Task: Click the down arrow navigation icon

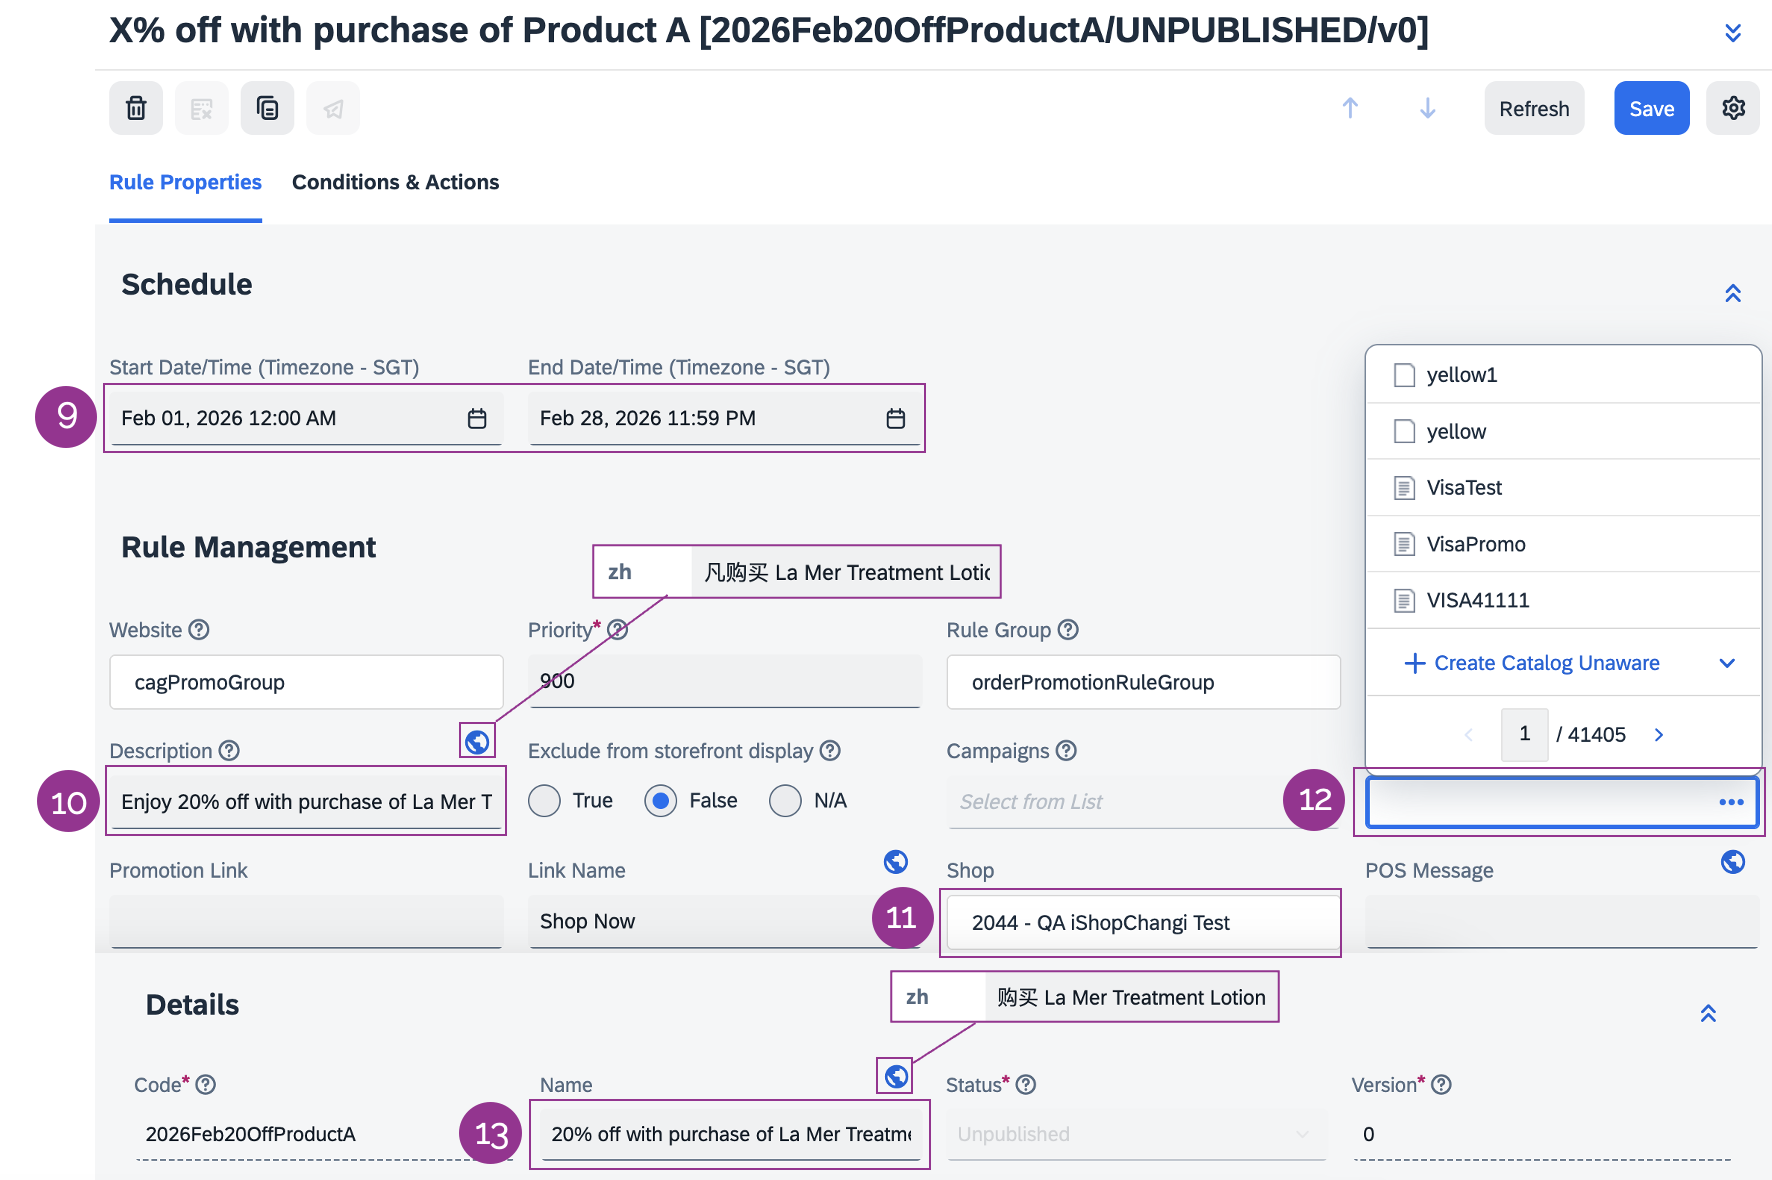Action: click(1427, 108)
